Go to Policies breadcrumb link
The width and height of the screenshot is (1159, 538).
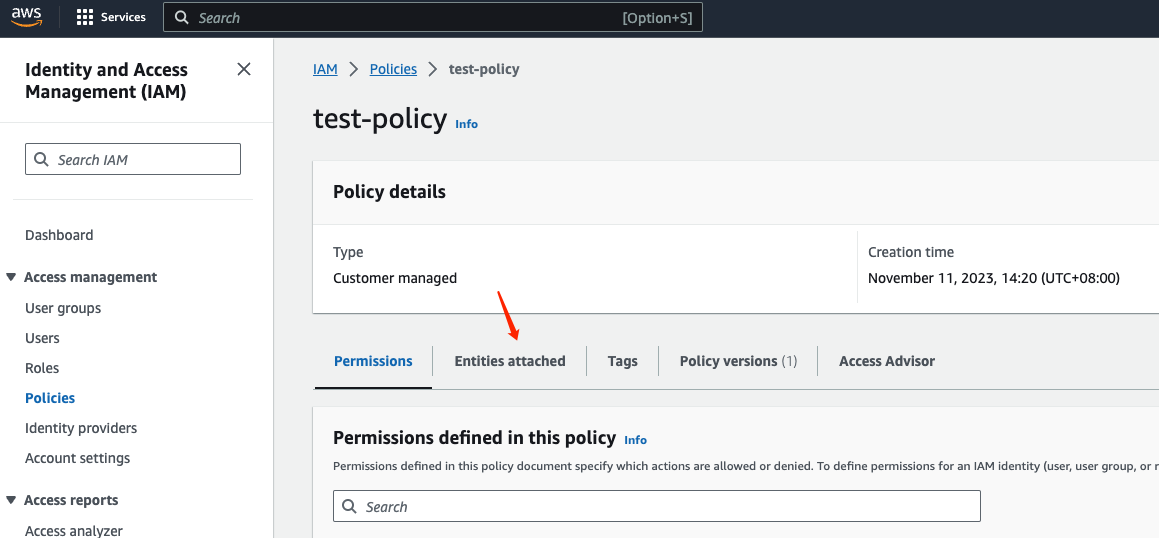pyautogui.click(x=393, y=69)
